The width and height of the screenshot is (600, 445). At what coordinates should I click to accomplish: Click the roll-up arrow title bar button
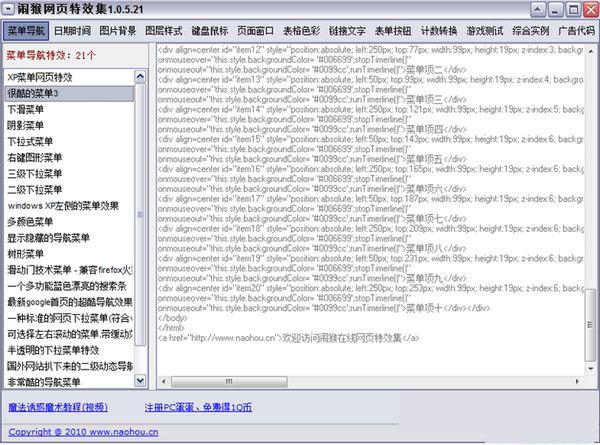point(538,10)
